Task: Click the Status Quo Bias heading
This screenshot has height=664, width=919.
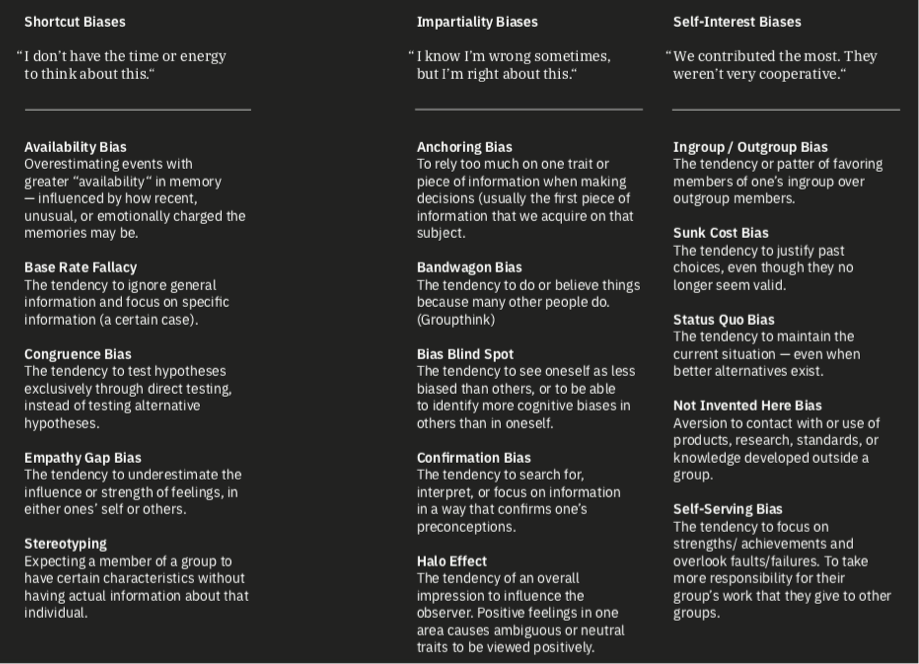Action: (x=724, y=320)
